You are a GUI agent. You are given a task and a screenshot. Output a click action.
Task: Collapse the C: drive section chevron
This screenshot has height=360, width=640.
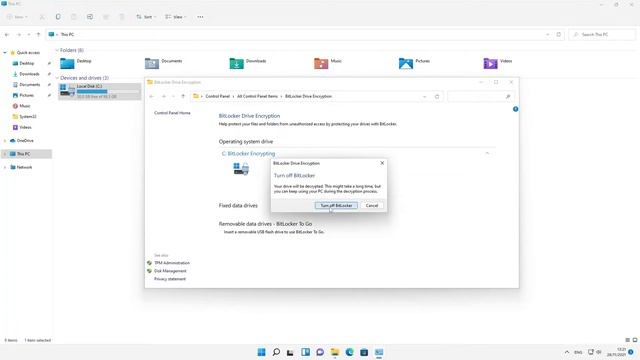(487, 153)
